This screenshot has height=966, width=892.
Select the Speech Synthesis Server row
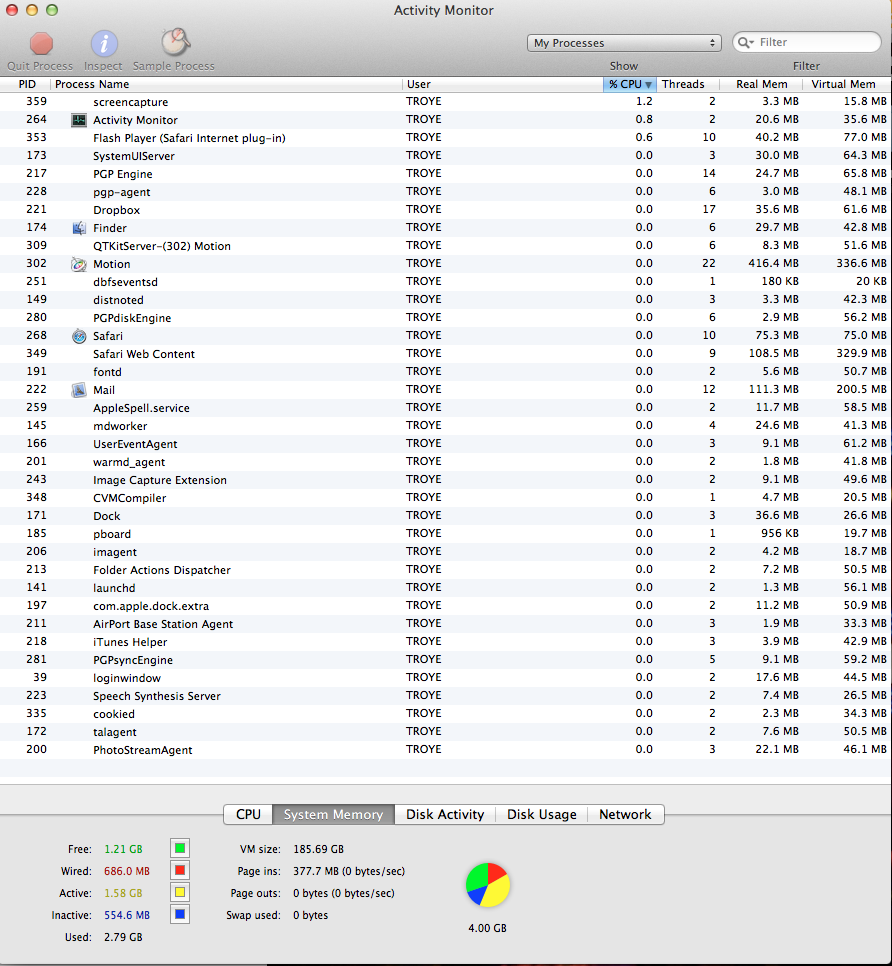coord(446,696)
